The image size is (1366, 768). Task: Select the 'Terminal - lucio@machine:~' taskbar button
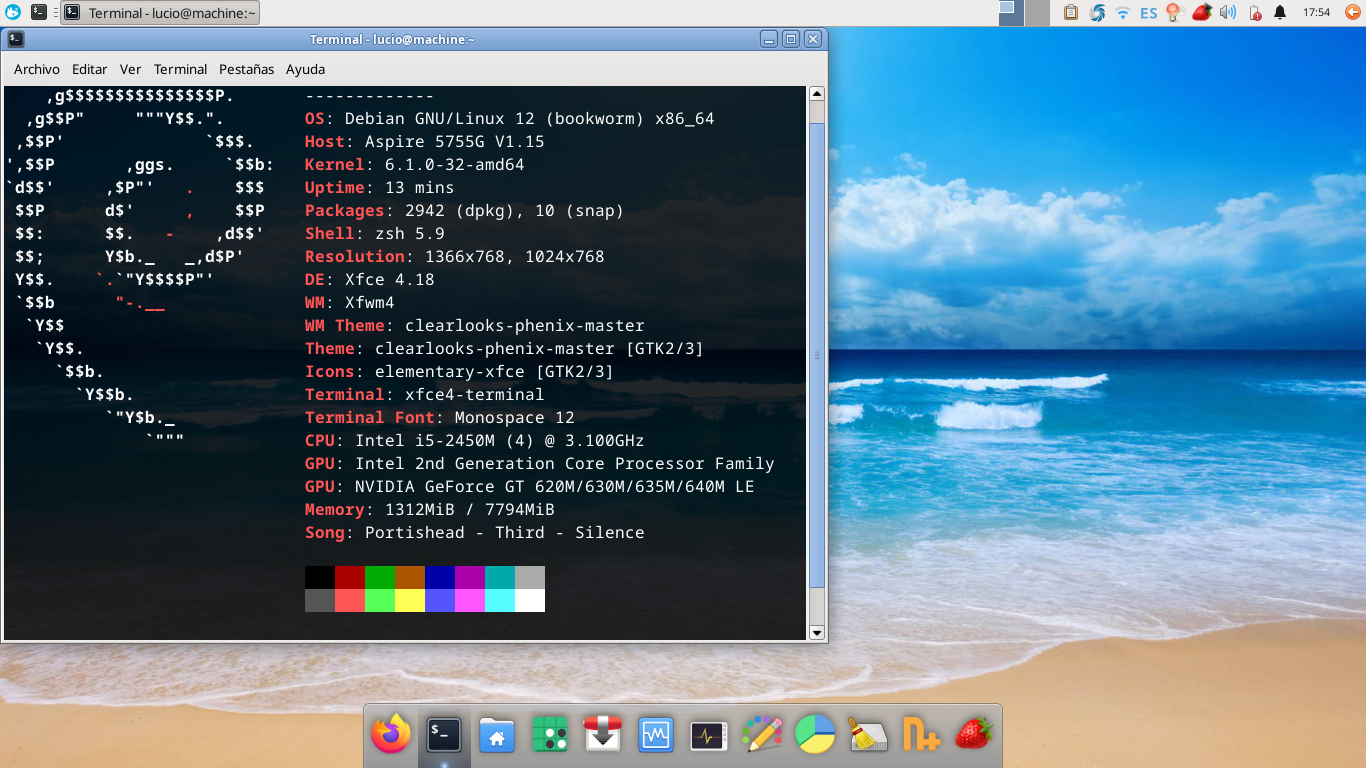pyautogui.click(x=160, y=13)
